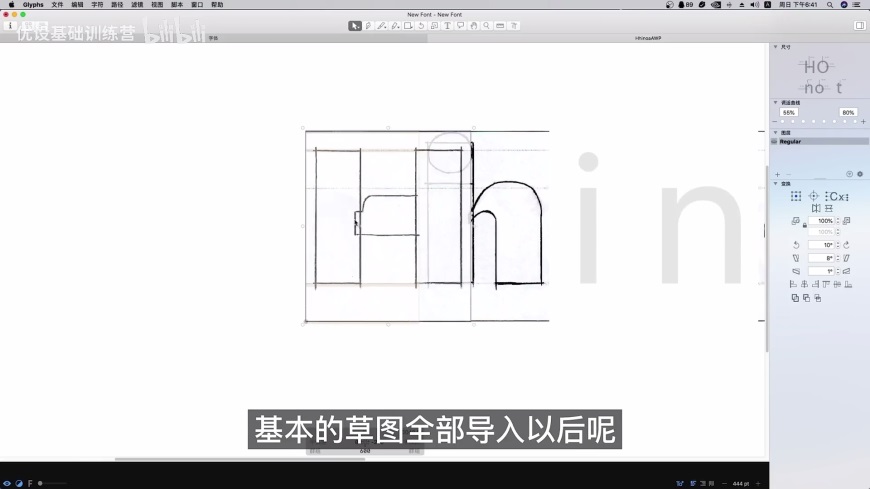
Task: Click the info button at top left
Action: [x=10, y=26]
